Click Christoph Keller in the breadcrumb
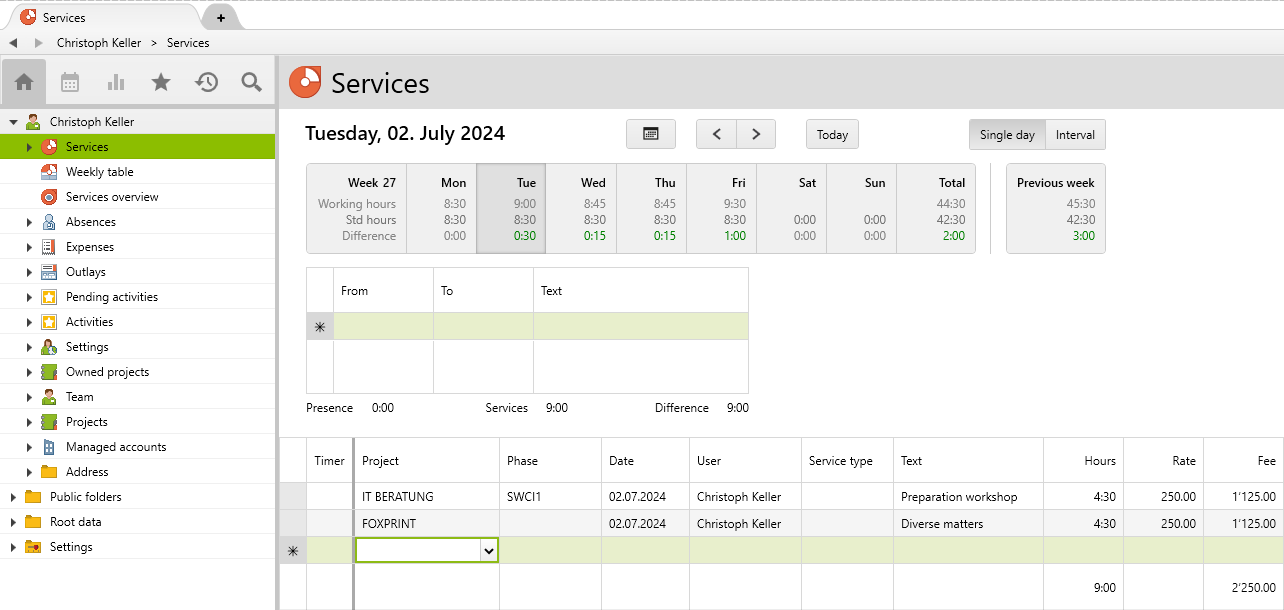Image resolution: width=1284 pixels, height=610 pixels. [99, 43]
